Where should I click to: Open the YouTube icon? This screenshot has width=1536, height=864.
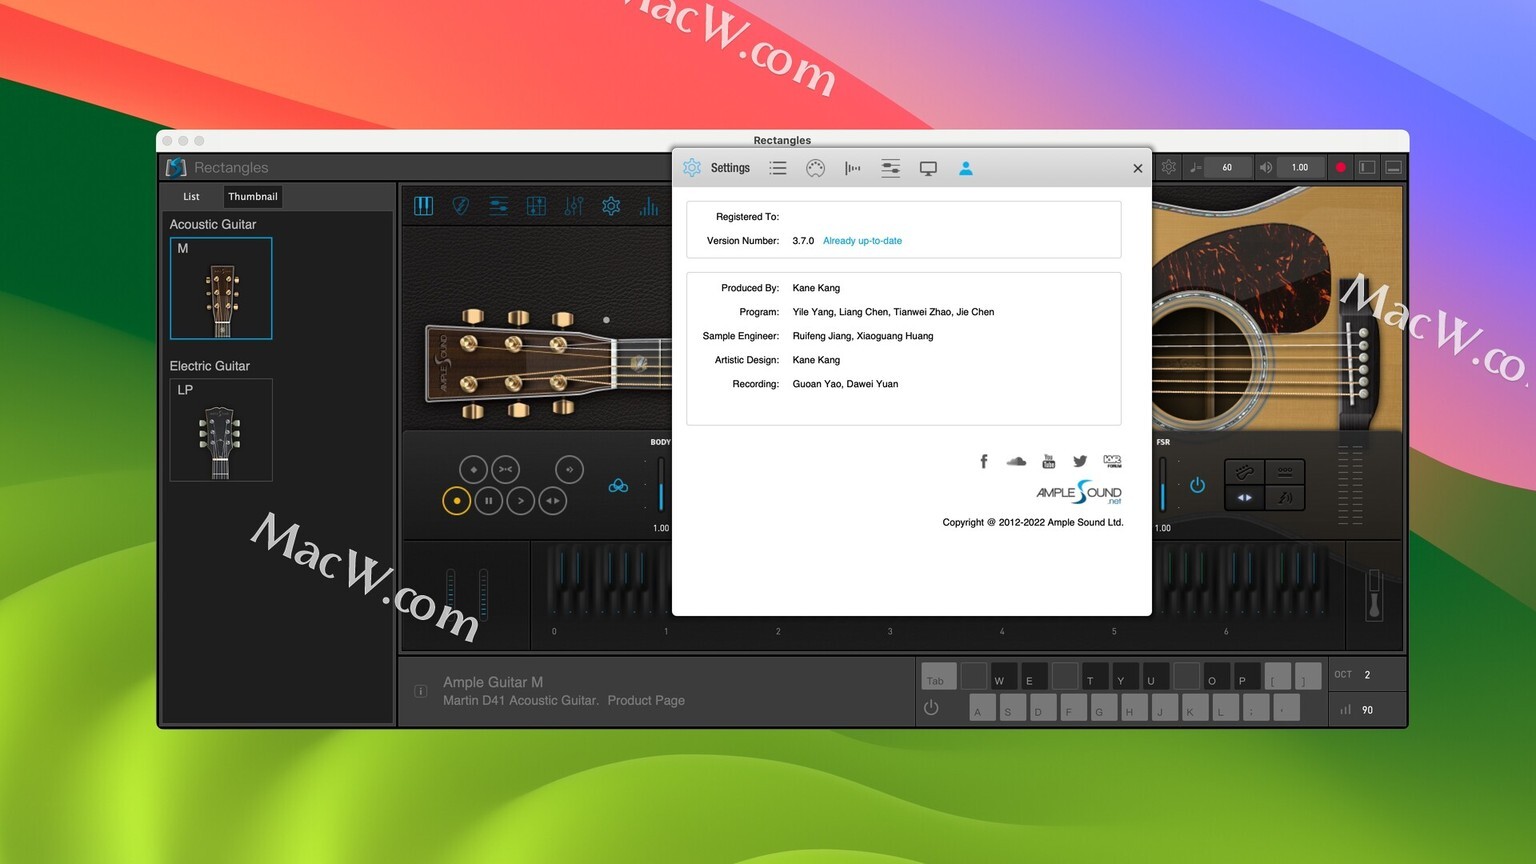[1048, 461]
